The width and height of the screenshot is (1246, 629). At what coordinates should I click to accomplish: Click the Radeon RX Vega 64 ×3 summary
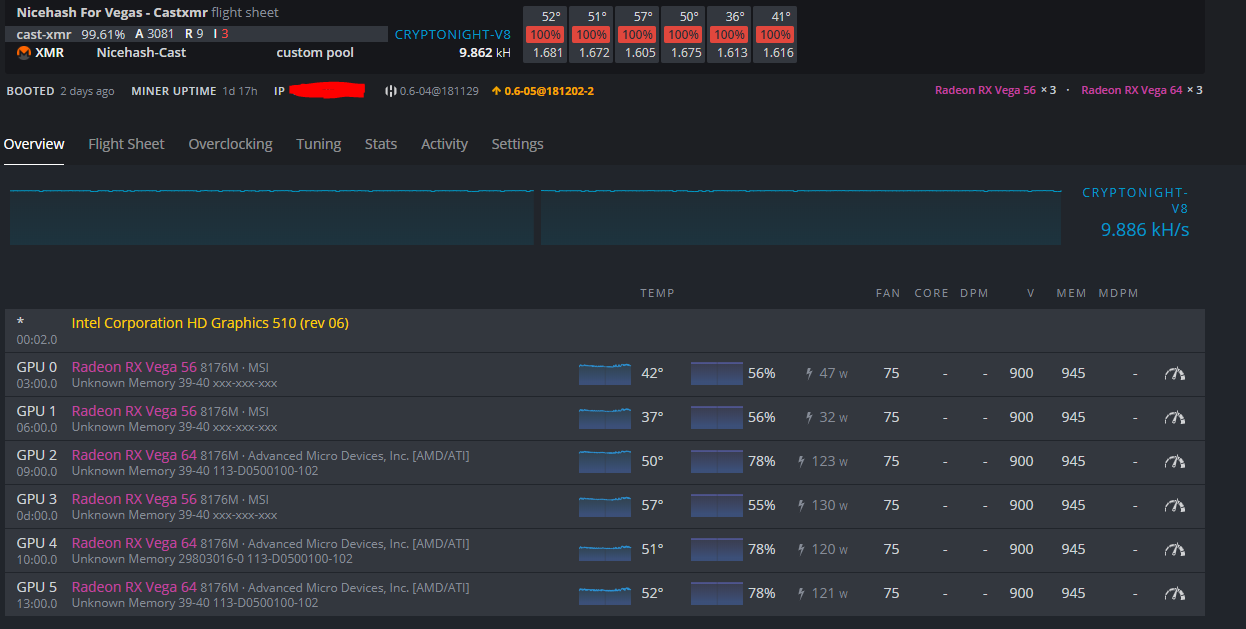(x=1142, y=90)
